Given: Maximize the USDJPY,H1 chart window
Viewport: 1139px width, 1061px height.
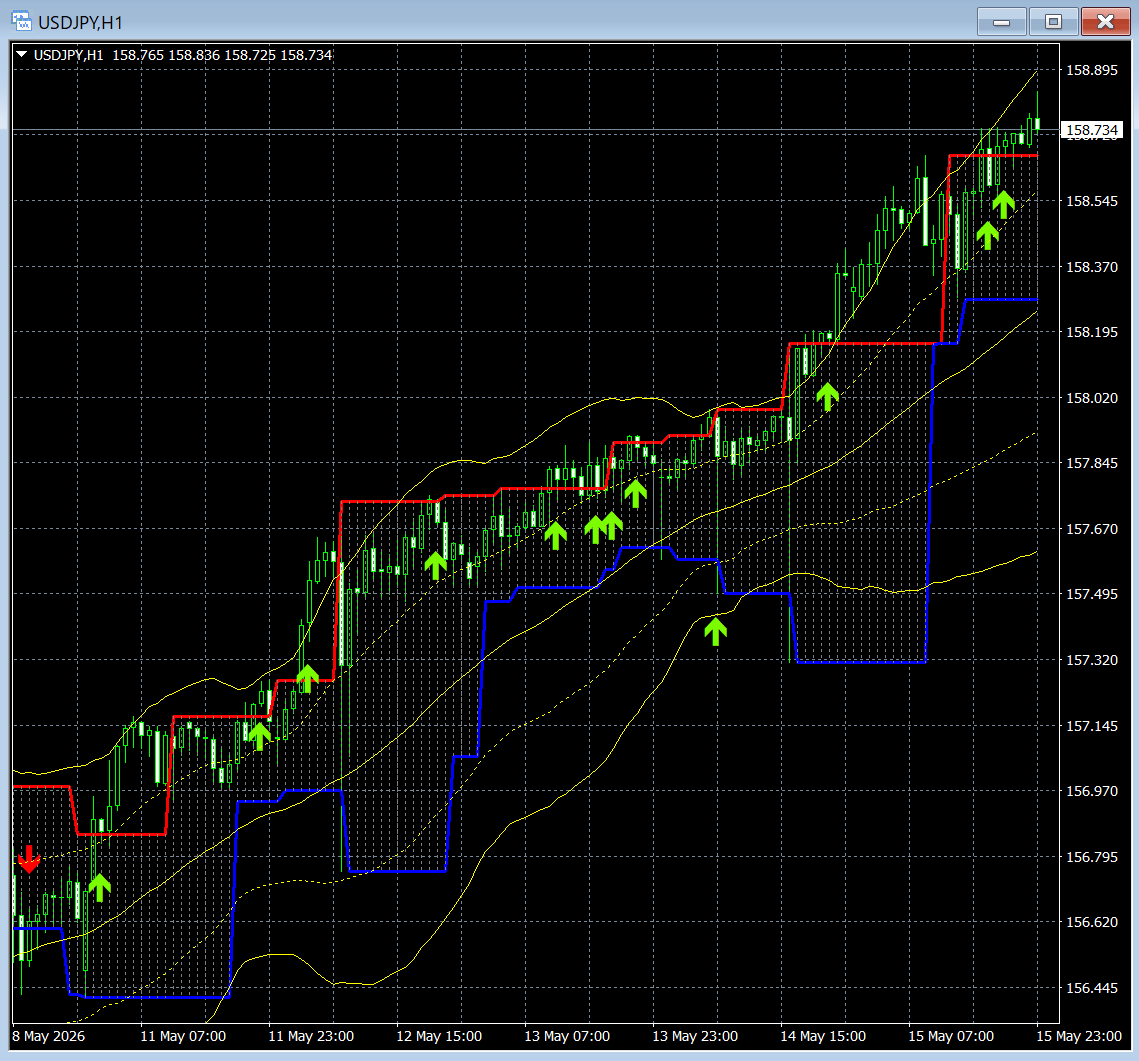Looking at the screenshot, I should tap(1053, 22).
